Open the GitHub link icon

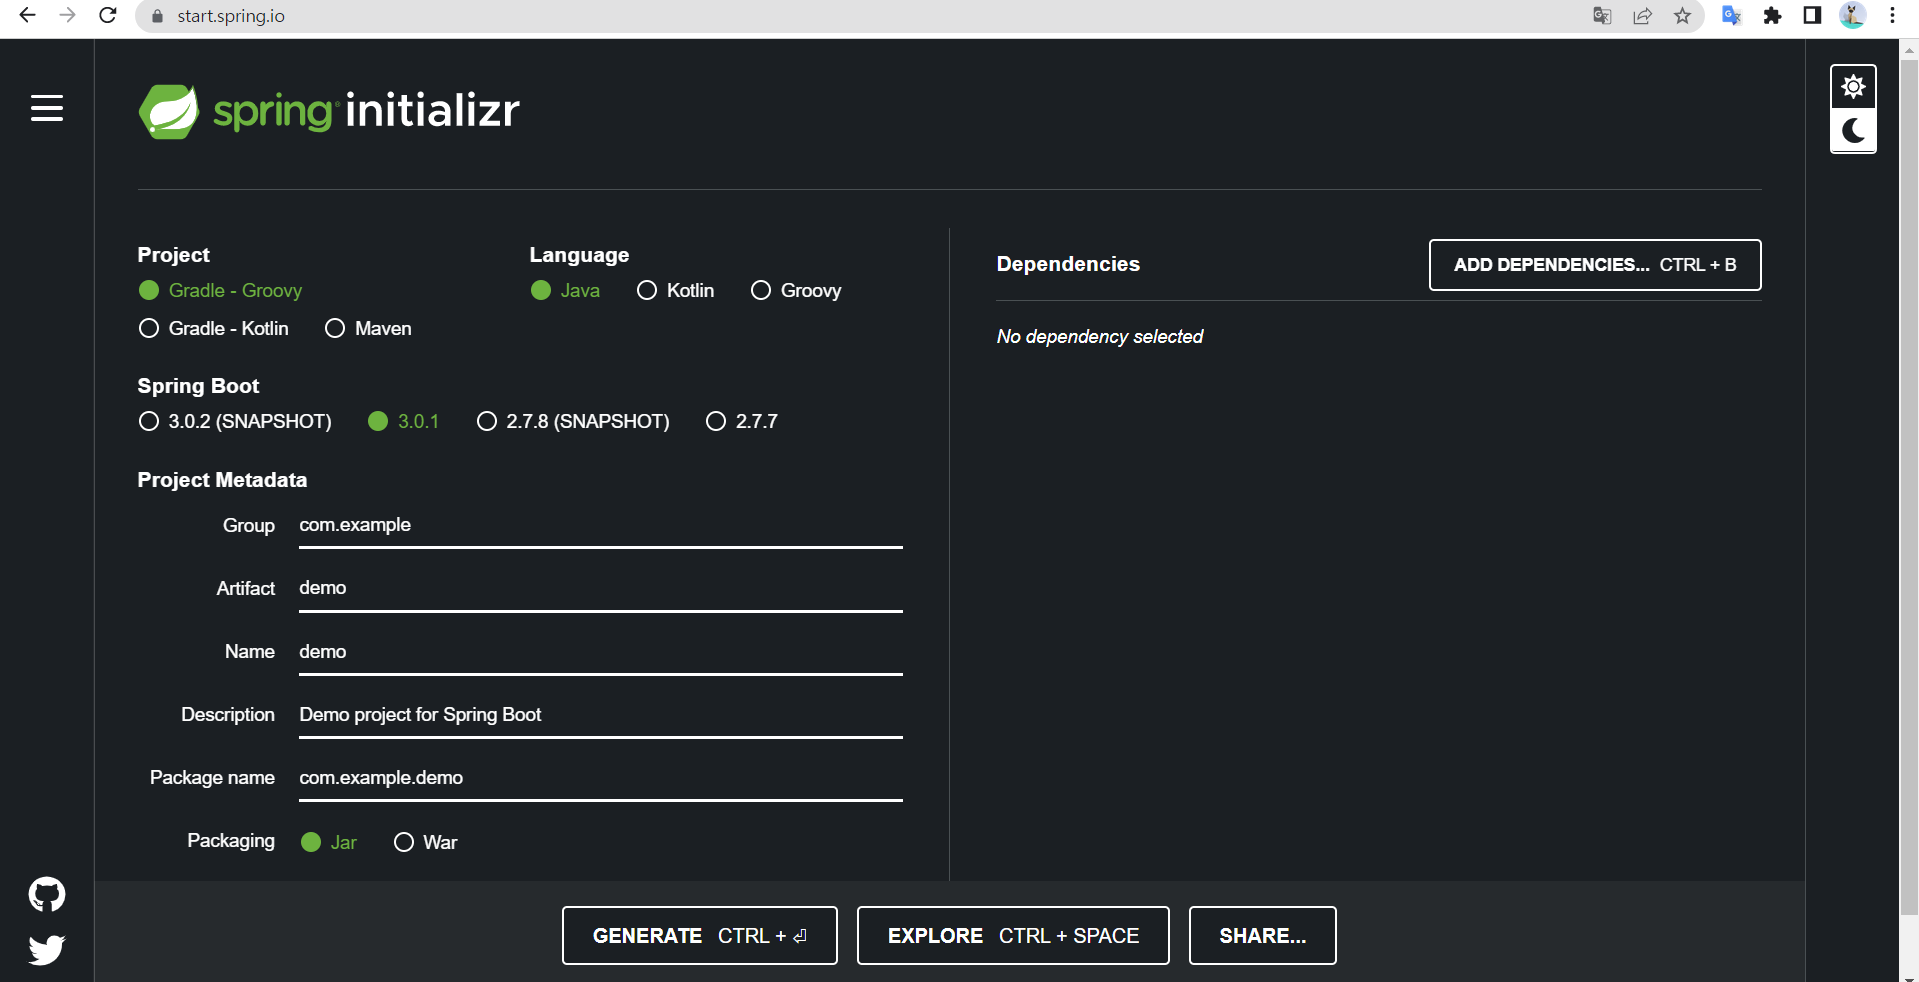point(47,894)
